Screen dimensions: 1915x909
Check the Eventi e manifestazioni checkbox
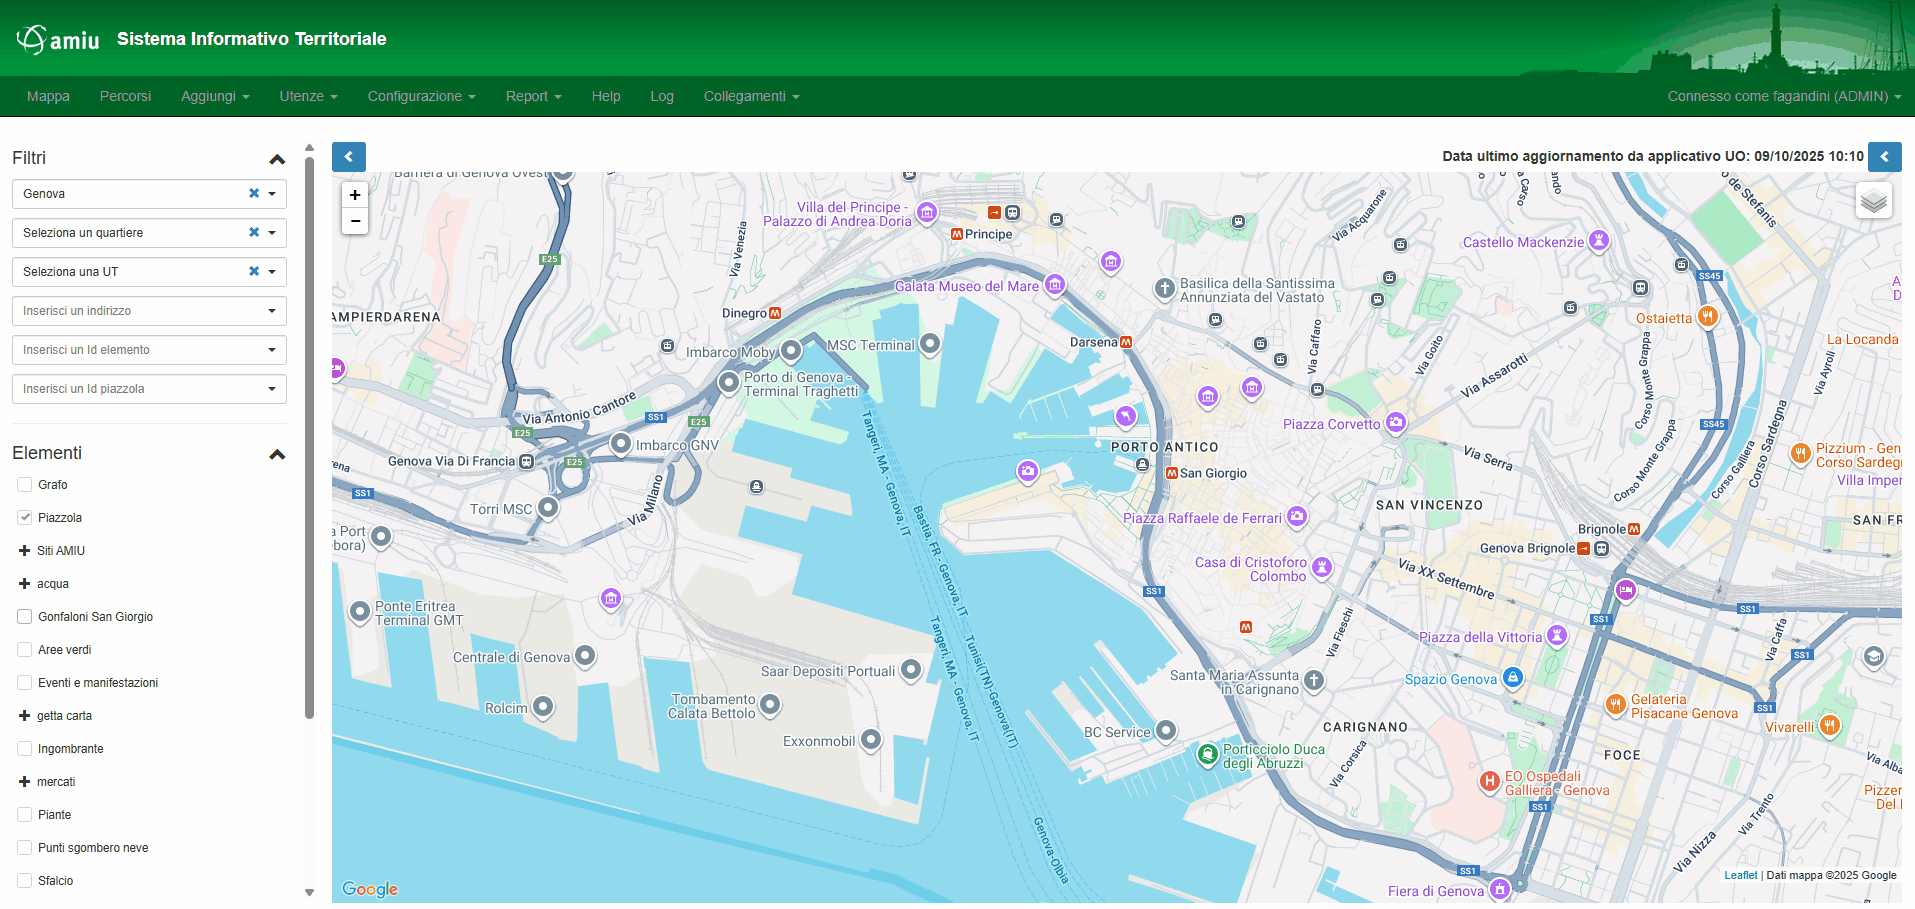25,683
